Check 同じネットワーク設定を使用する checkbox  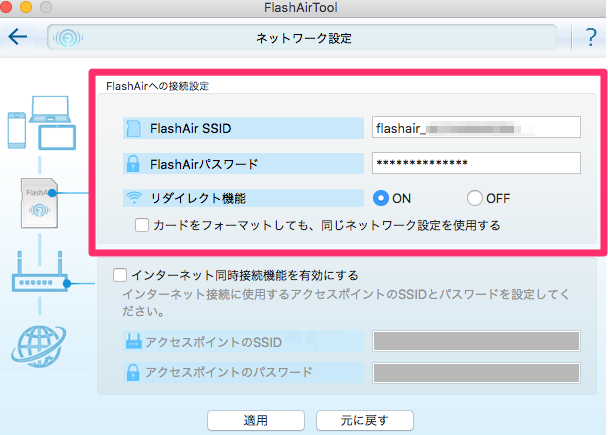coord(142,225)
